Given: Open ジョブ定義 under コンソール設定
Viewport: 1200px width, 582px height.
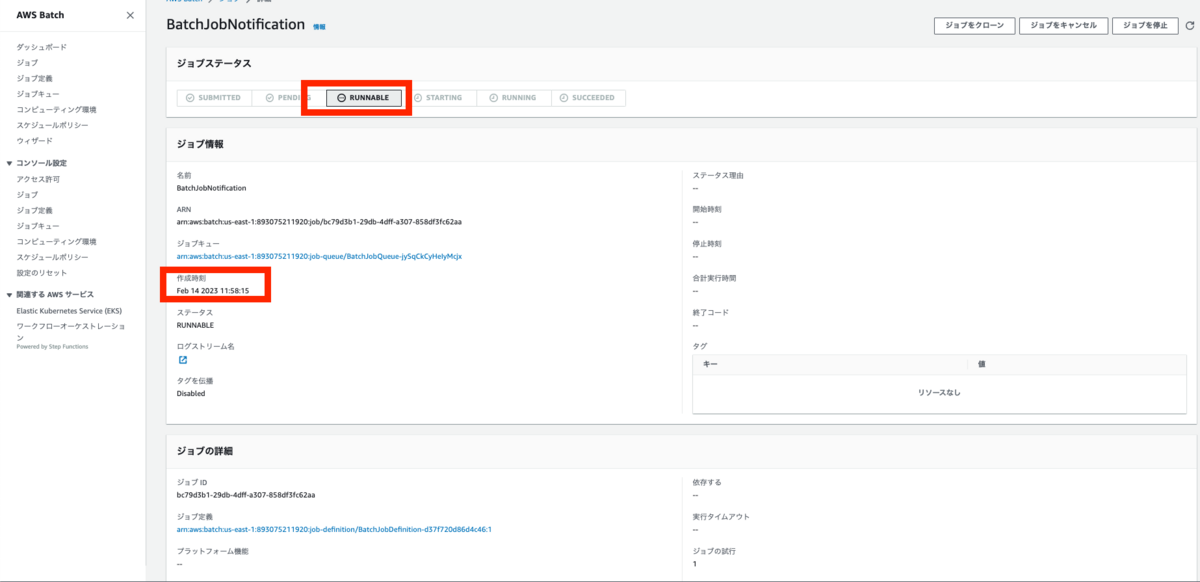Looking at the screenshot, I should pyautogui.click(x=34, y=210).
